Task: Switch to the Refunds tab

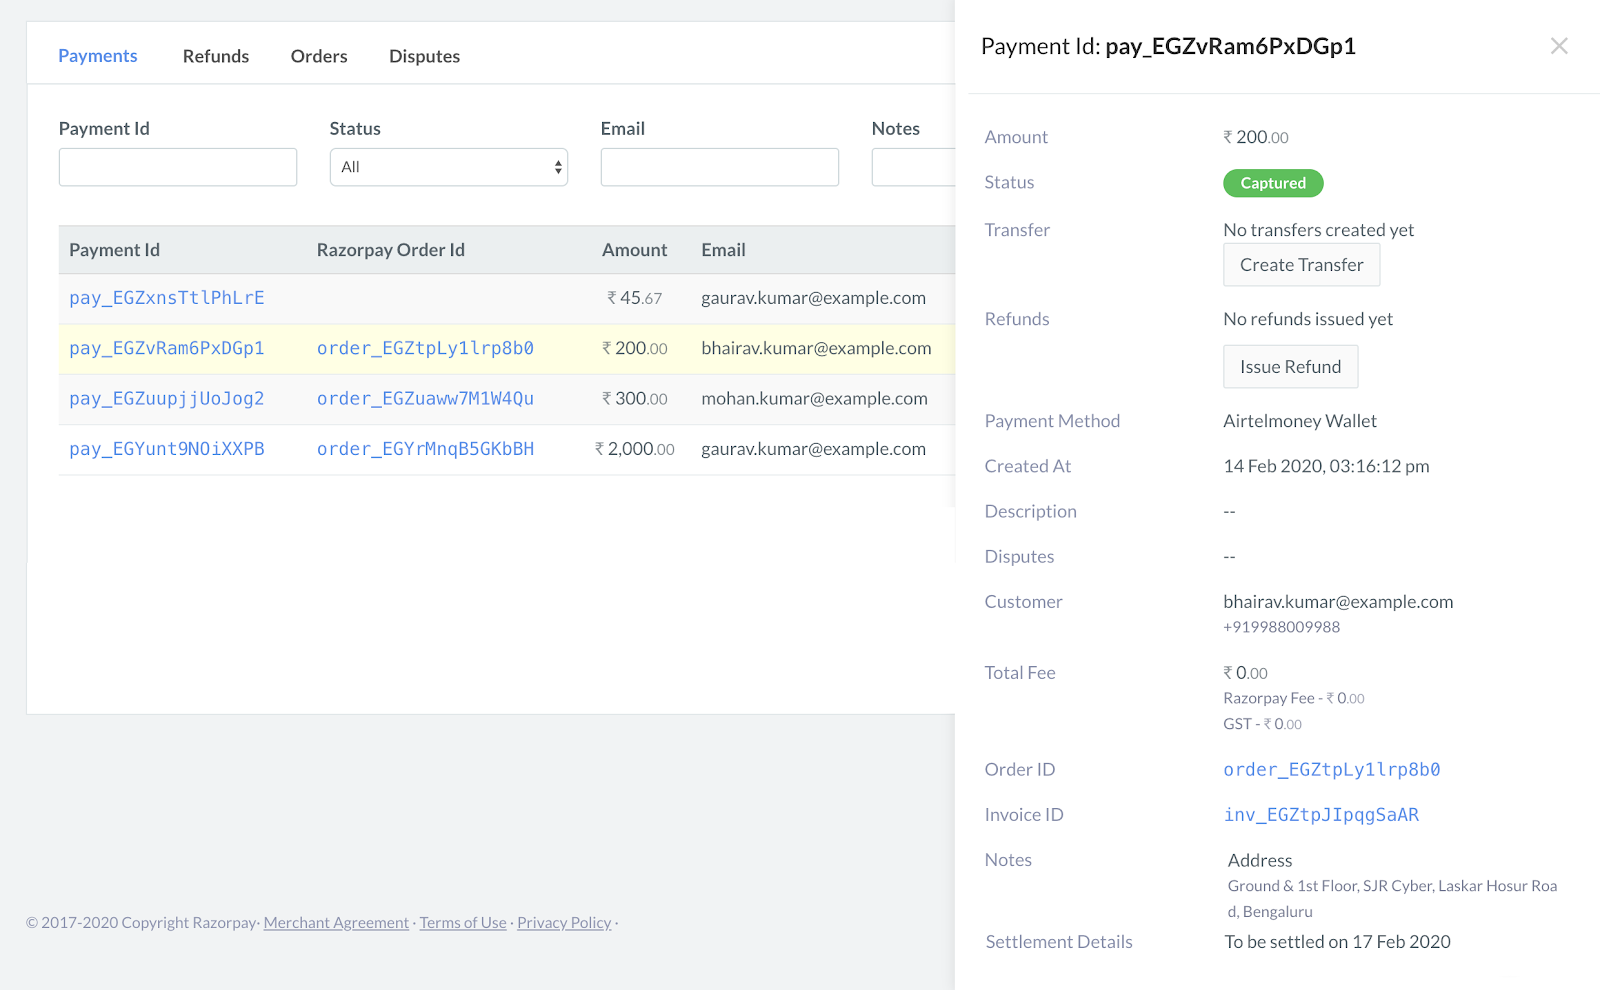Action: click(x=215, y=56)
